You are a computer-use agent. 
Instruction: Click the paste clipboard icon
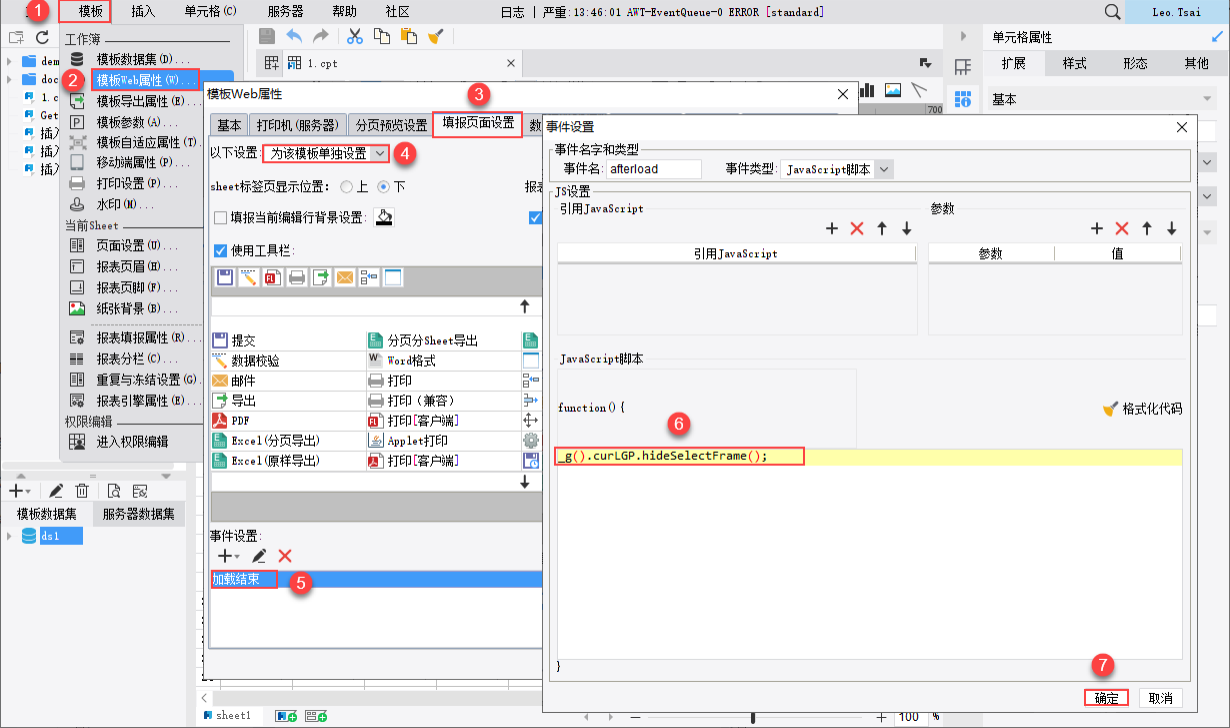coord(408,36)
